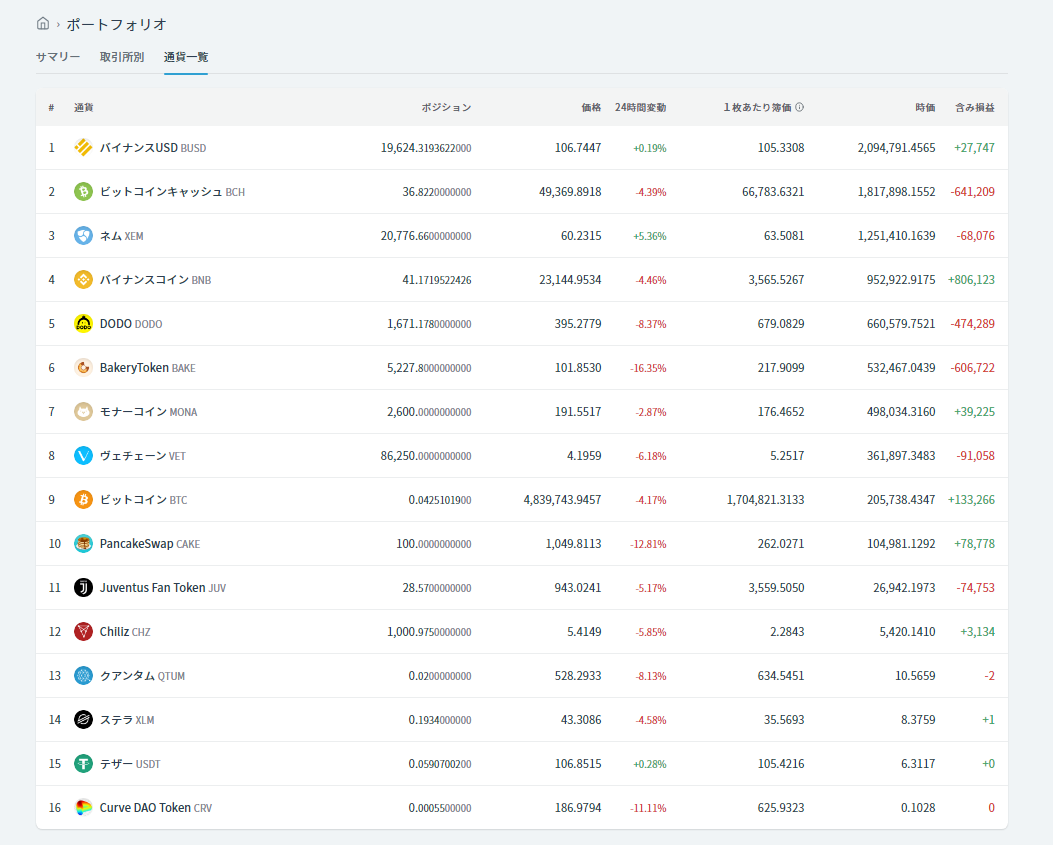The image size is (1053, 845).
Task: Open the テザー USDT name
Action: (130, 764)
